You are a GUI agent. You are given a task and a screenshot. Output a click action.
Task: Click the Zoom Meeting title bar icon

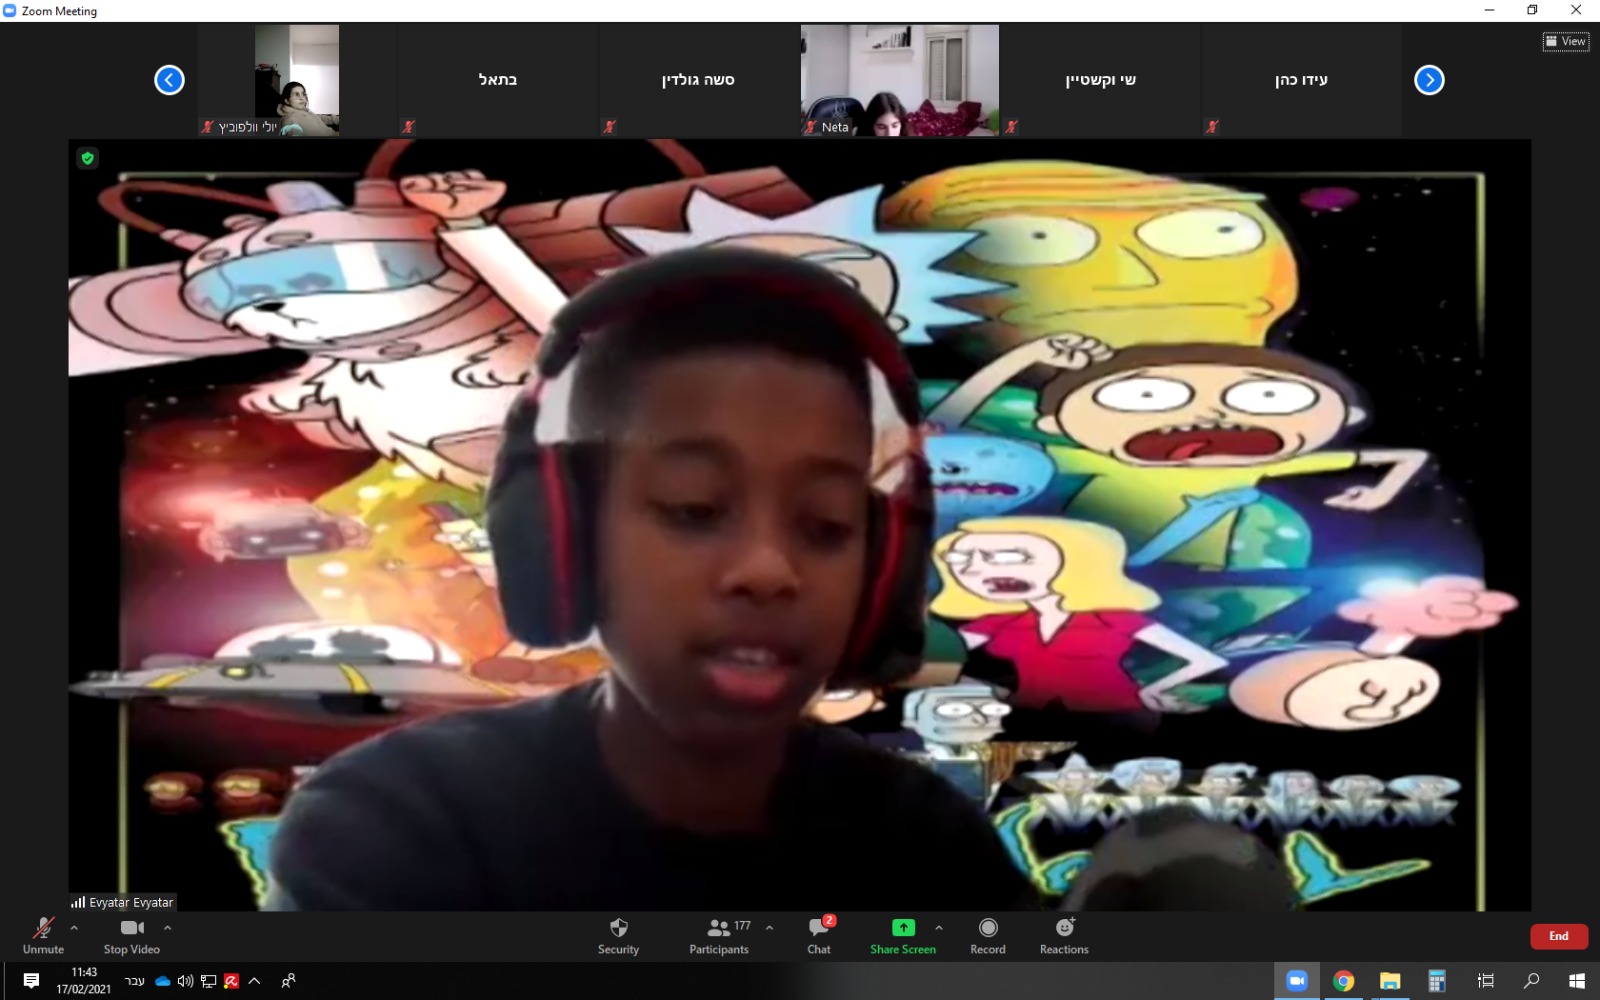(x=10, y=11)
